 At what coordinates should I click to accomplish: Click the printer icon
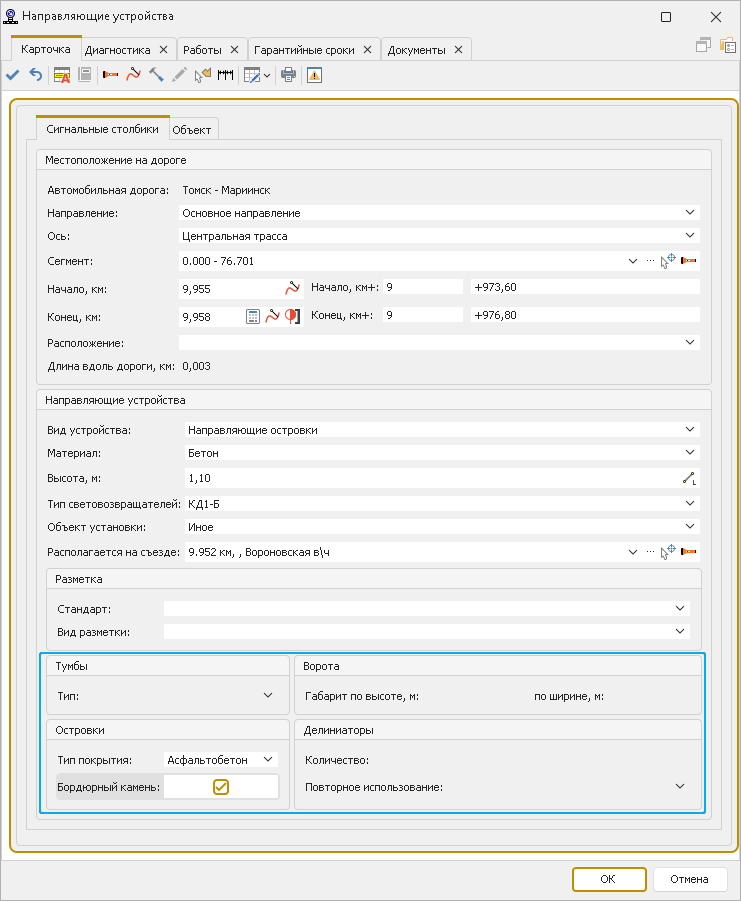(x=288, y=75)
